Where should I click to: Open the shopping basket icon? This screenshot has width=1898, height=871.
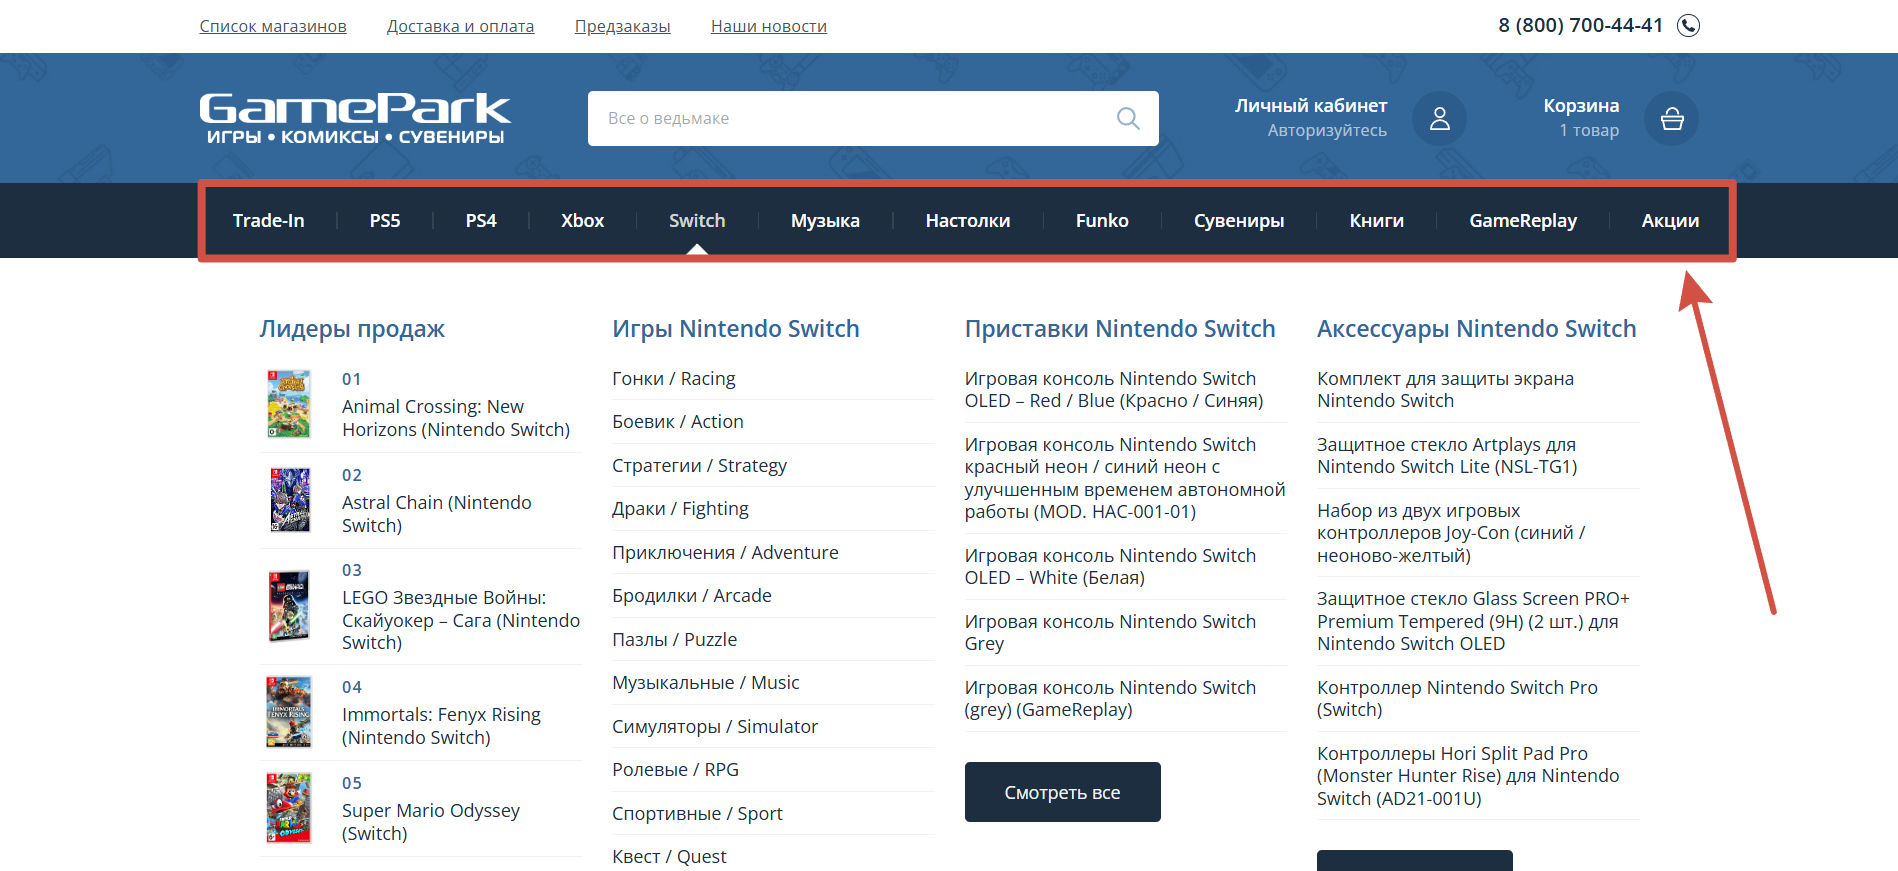1671,118
